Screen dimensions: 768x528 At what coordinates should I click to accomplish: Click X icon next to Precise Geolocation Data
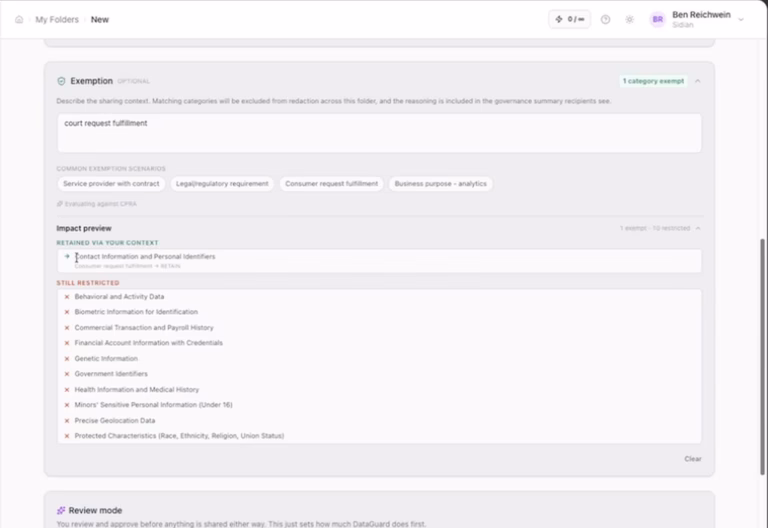click(67, 421)
